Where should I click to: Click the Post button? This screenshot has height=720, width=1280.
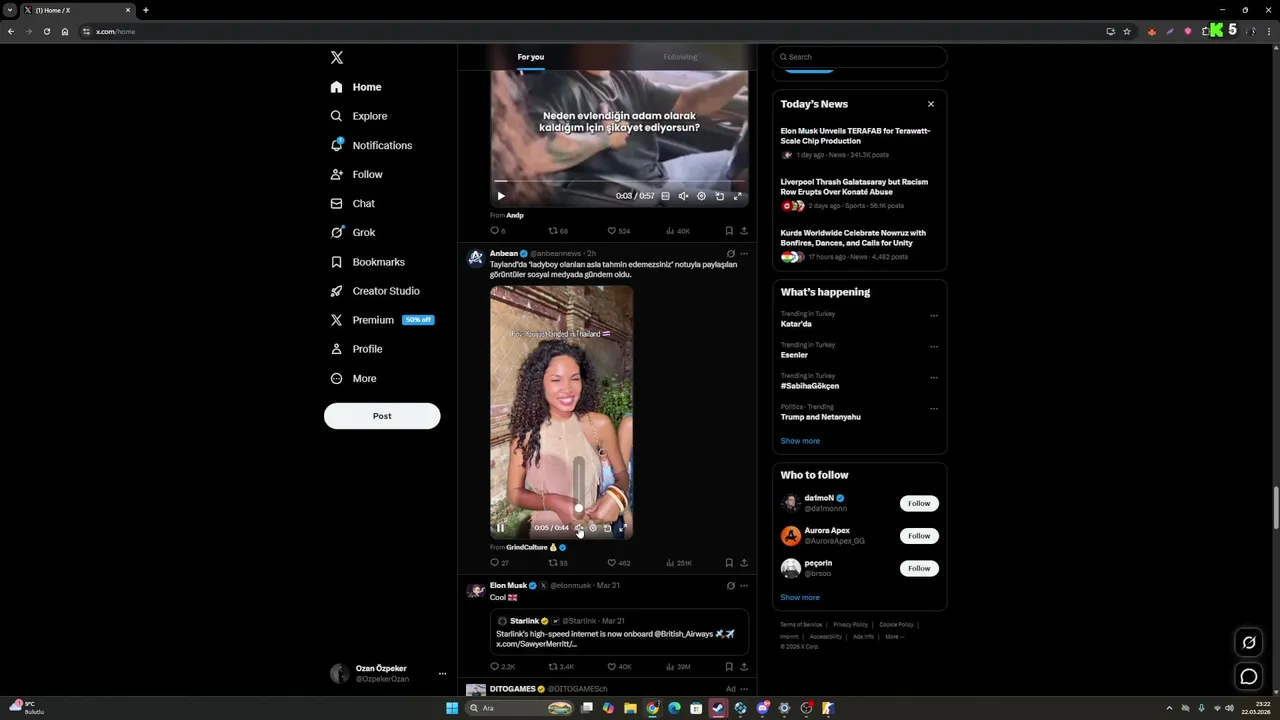click(x=382, y=416)
